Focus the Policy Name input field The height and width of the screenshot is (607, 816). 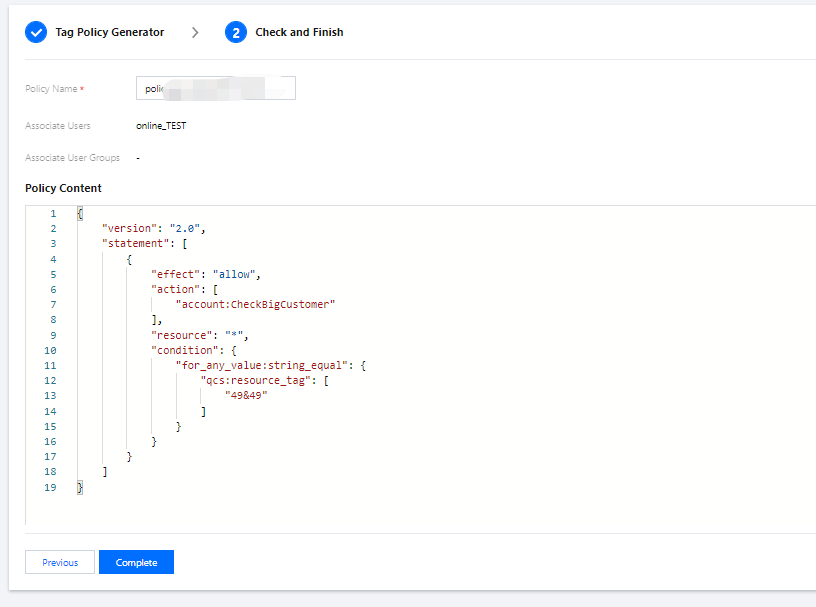click(215, 89)
